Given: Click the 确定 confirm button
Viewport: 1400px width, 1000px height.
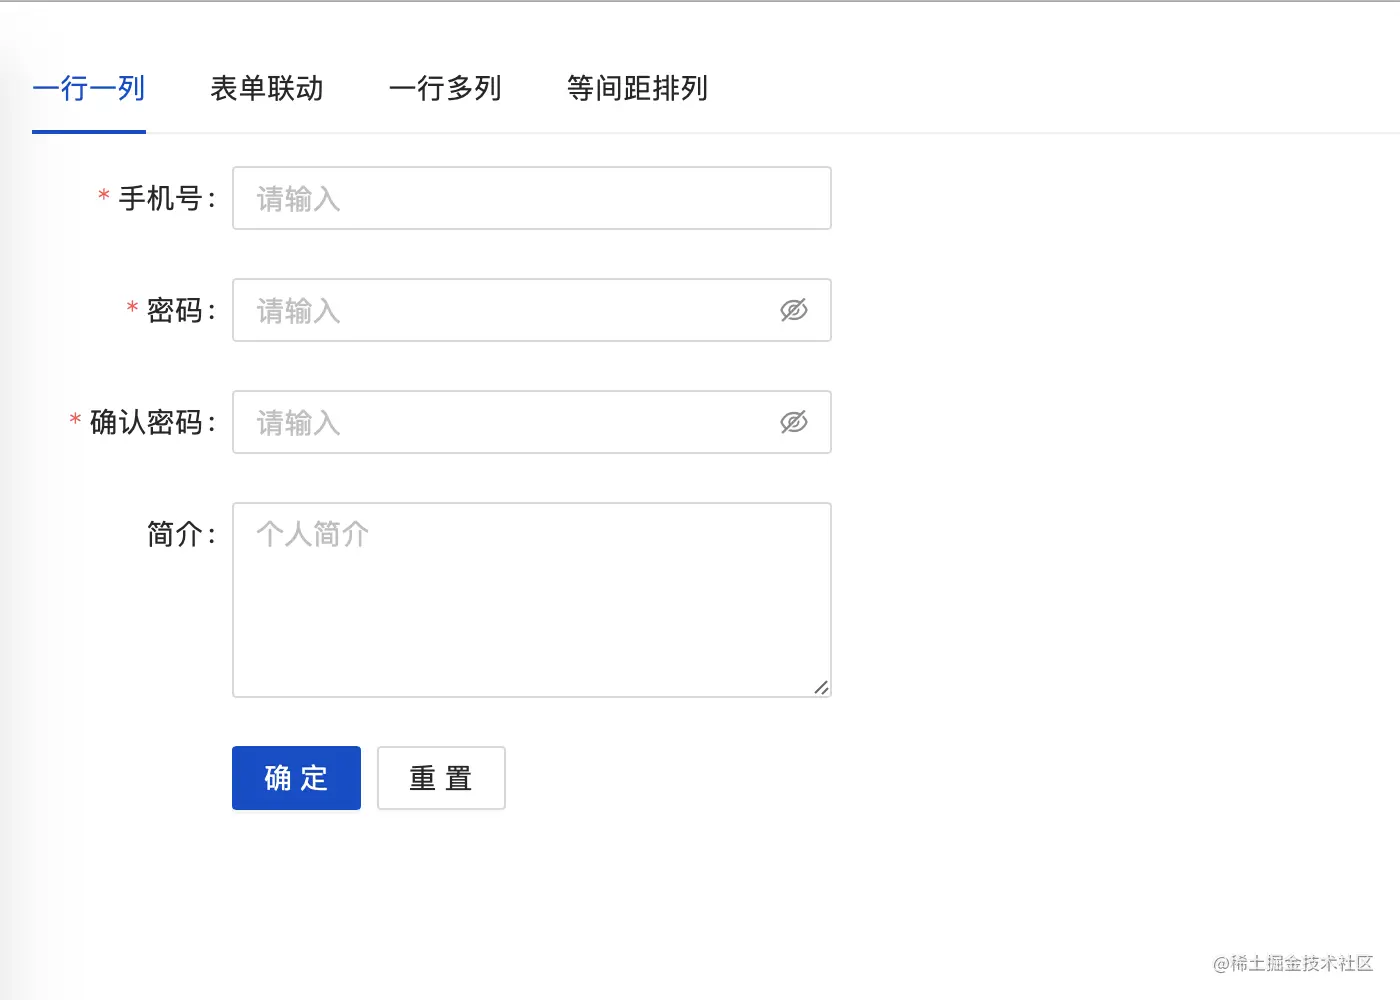Looking at the screenshot, I should pos(296,777).
